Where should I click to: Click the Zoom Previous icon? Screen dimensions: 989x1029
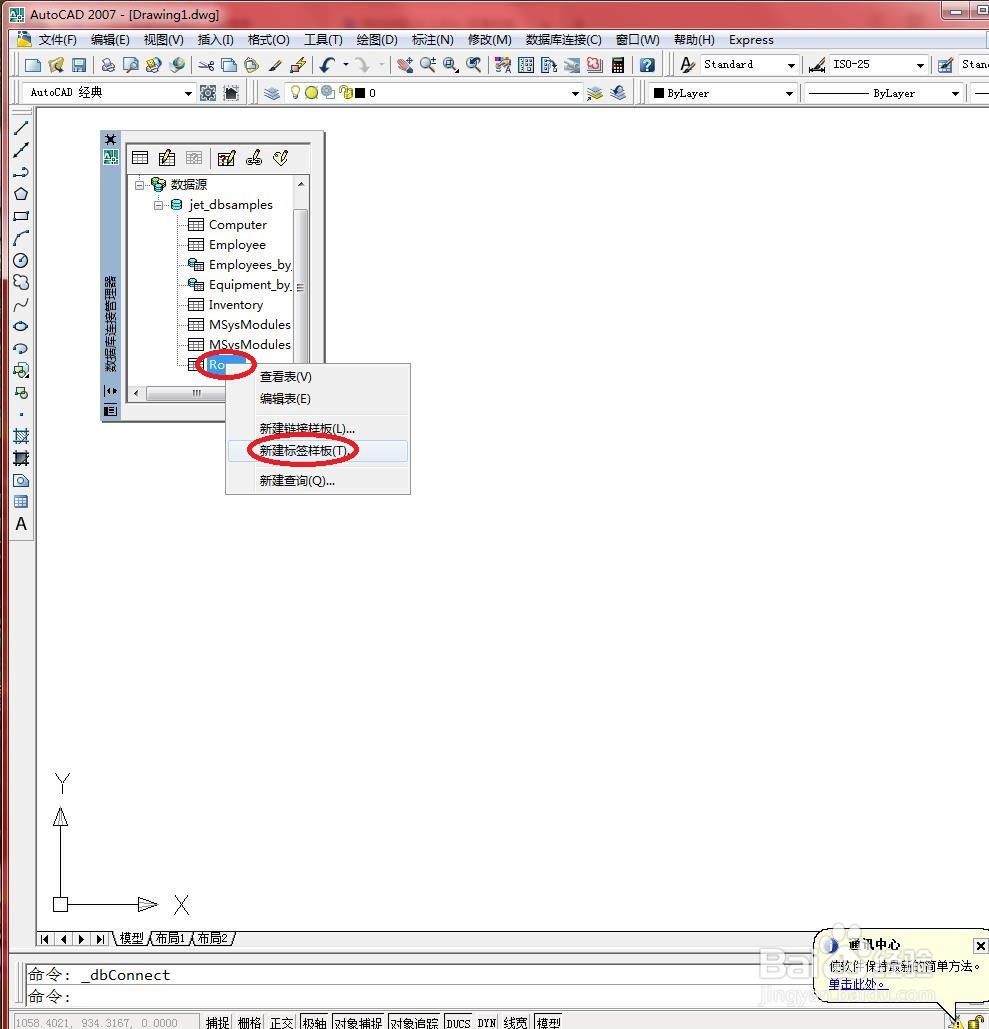pos(473,64)
